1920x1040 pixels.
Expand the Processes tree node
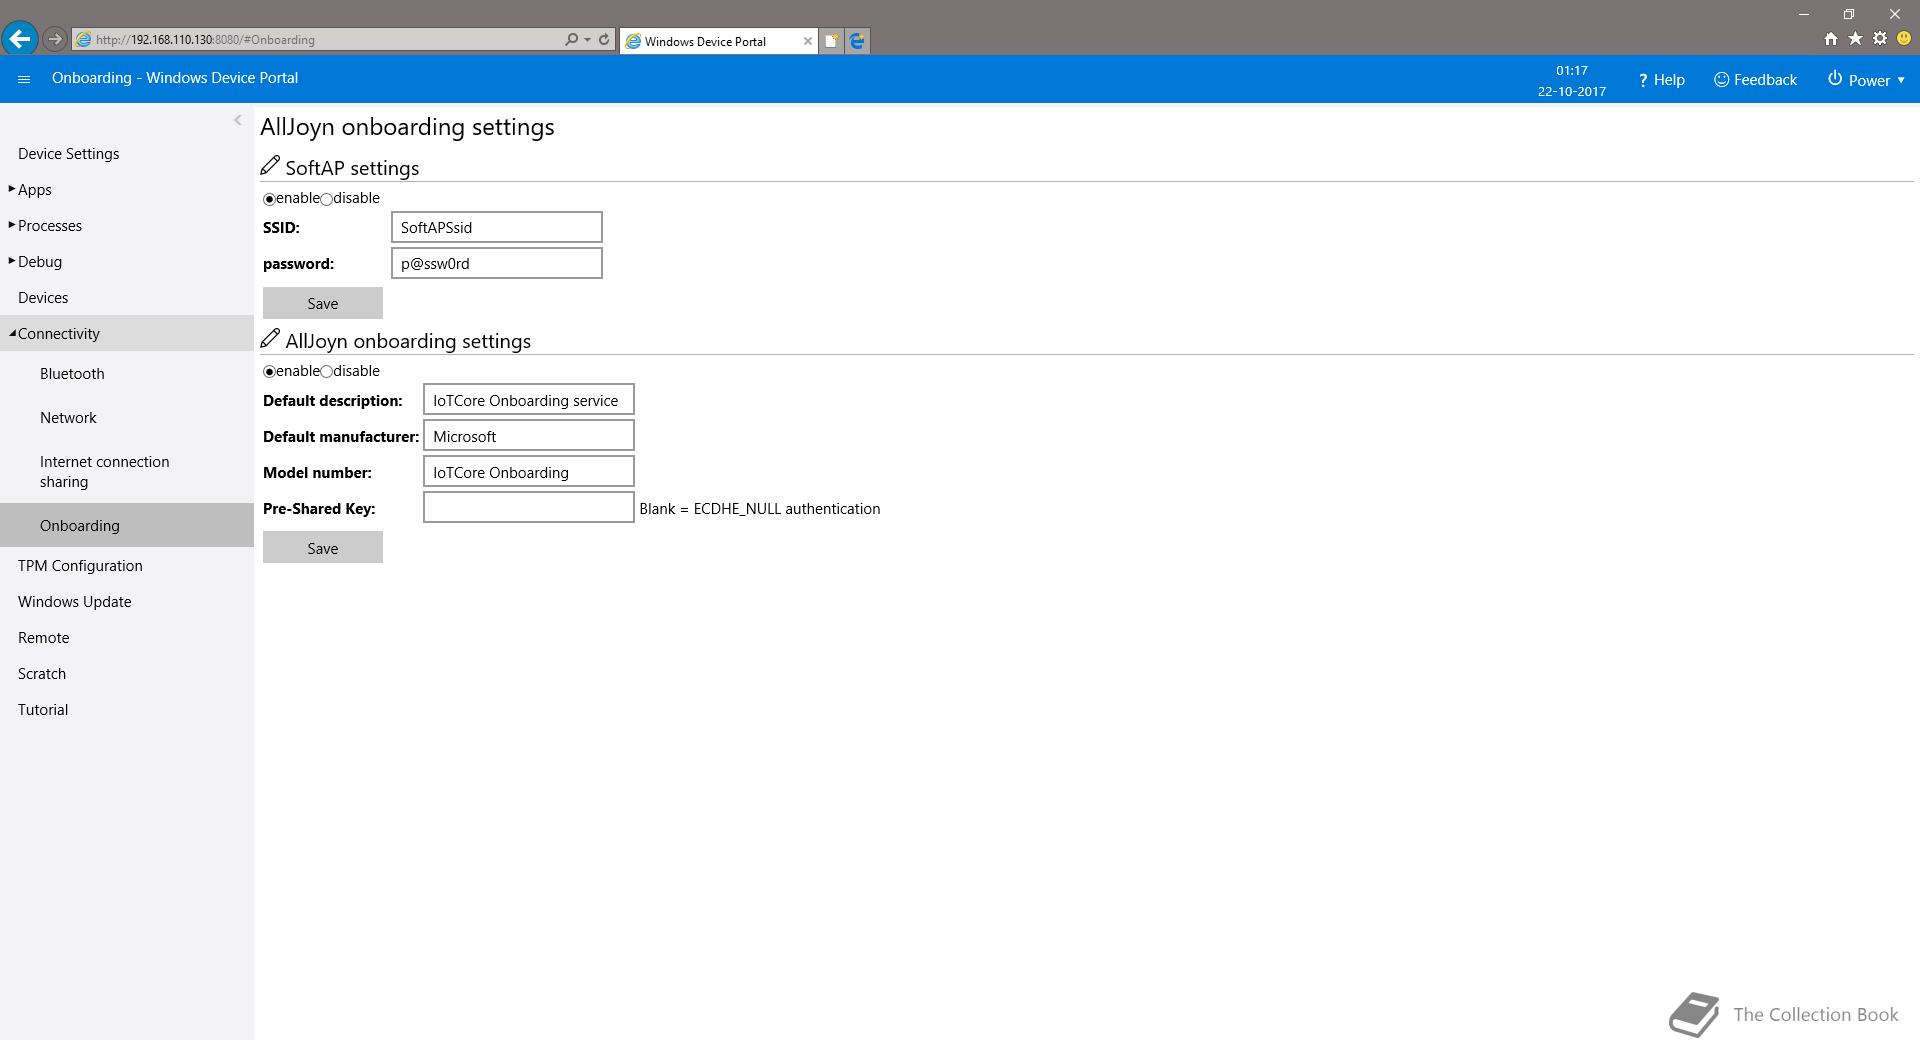click(x=12, y=225)
